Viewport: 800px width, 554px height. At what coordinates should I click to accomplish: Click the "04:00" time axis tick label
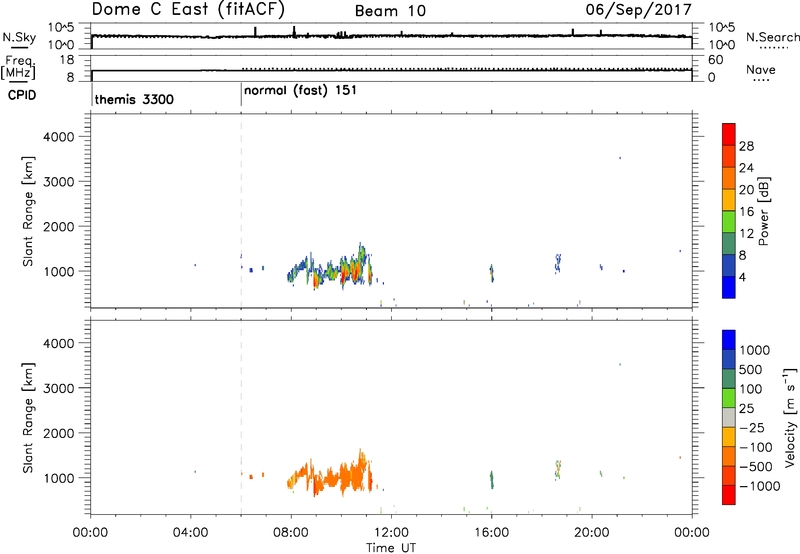[x=191, y=533]
